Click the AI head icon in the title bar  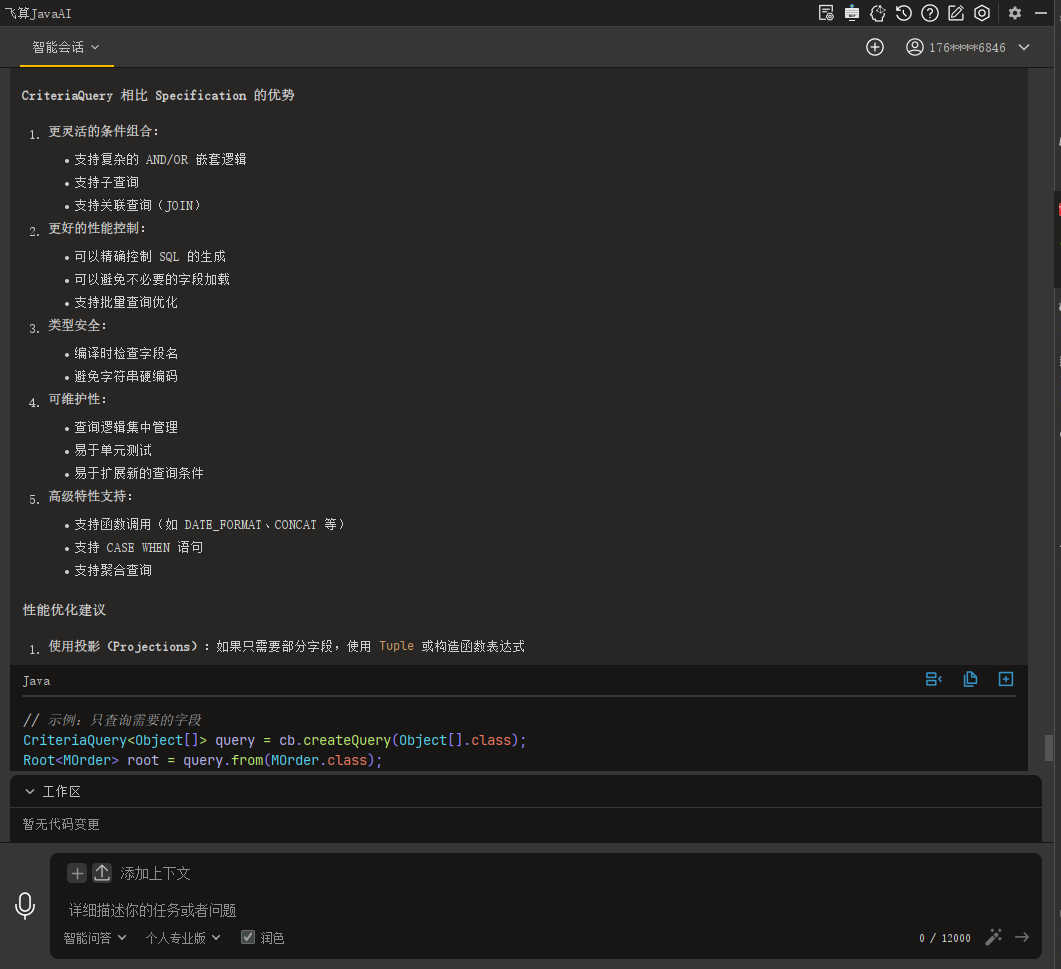[878, 13]
